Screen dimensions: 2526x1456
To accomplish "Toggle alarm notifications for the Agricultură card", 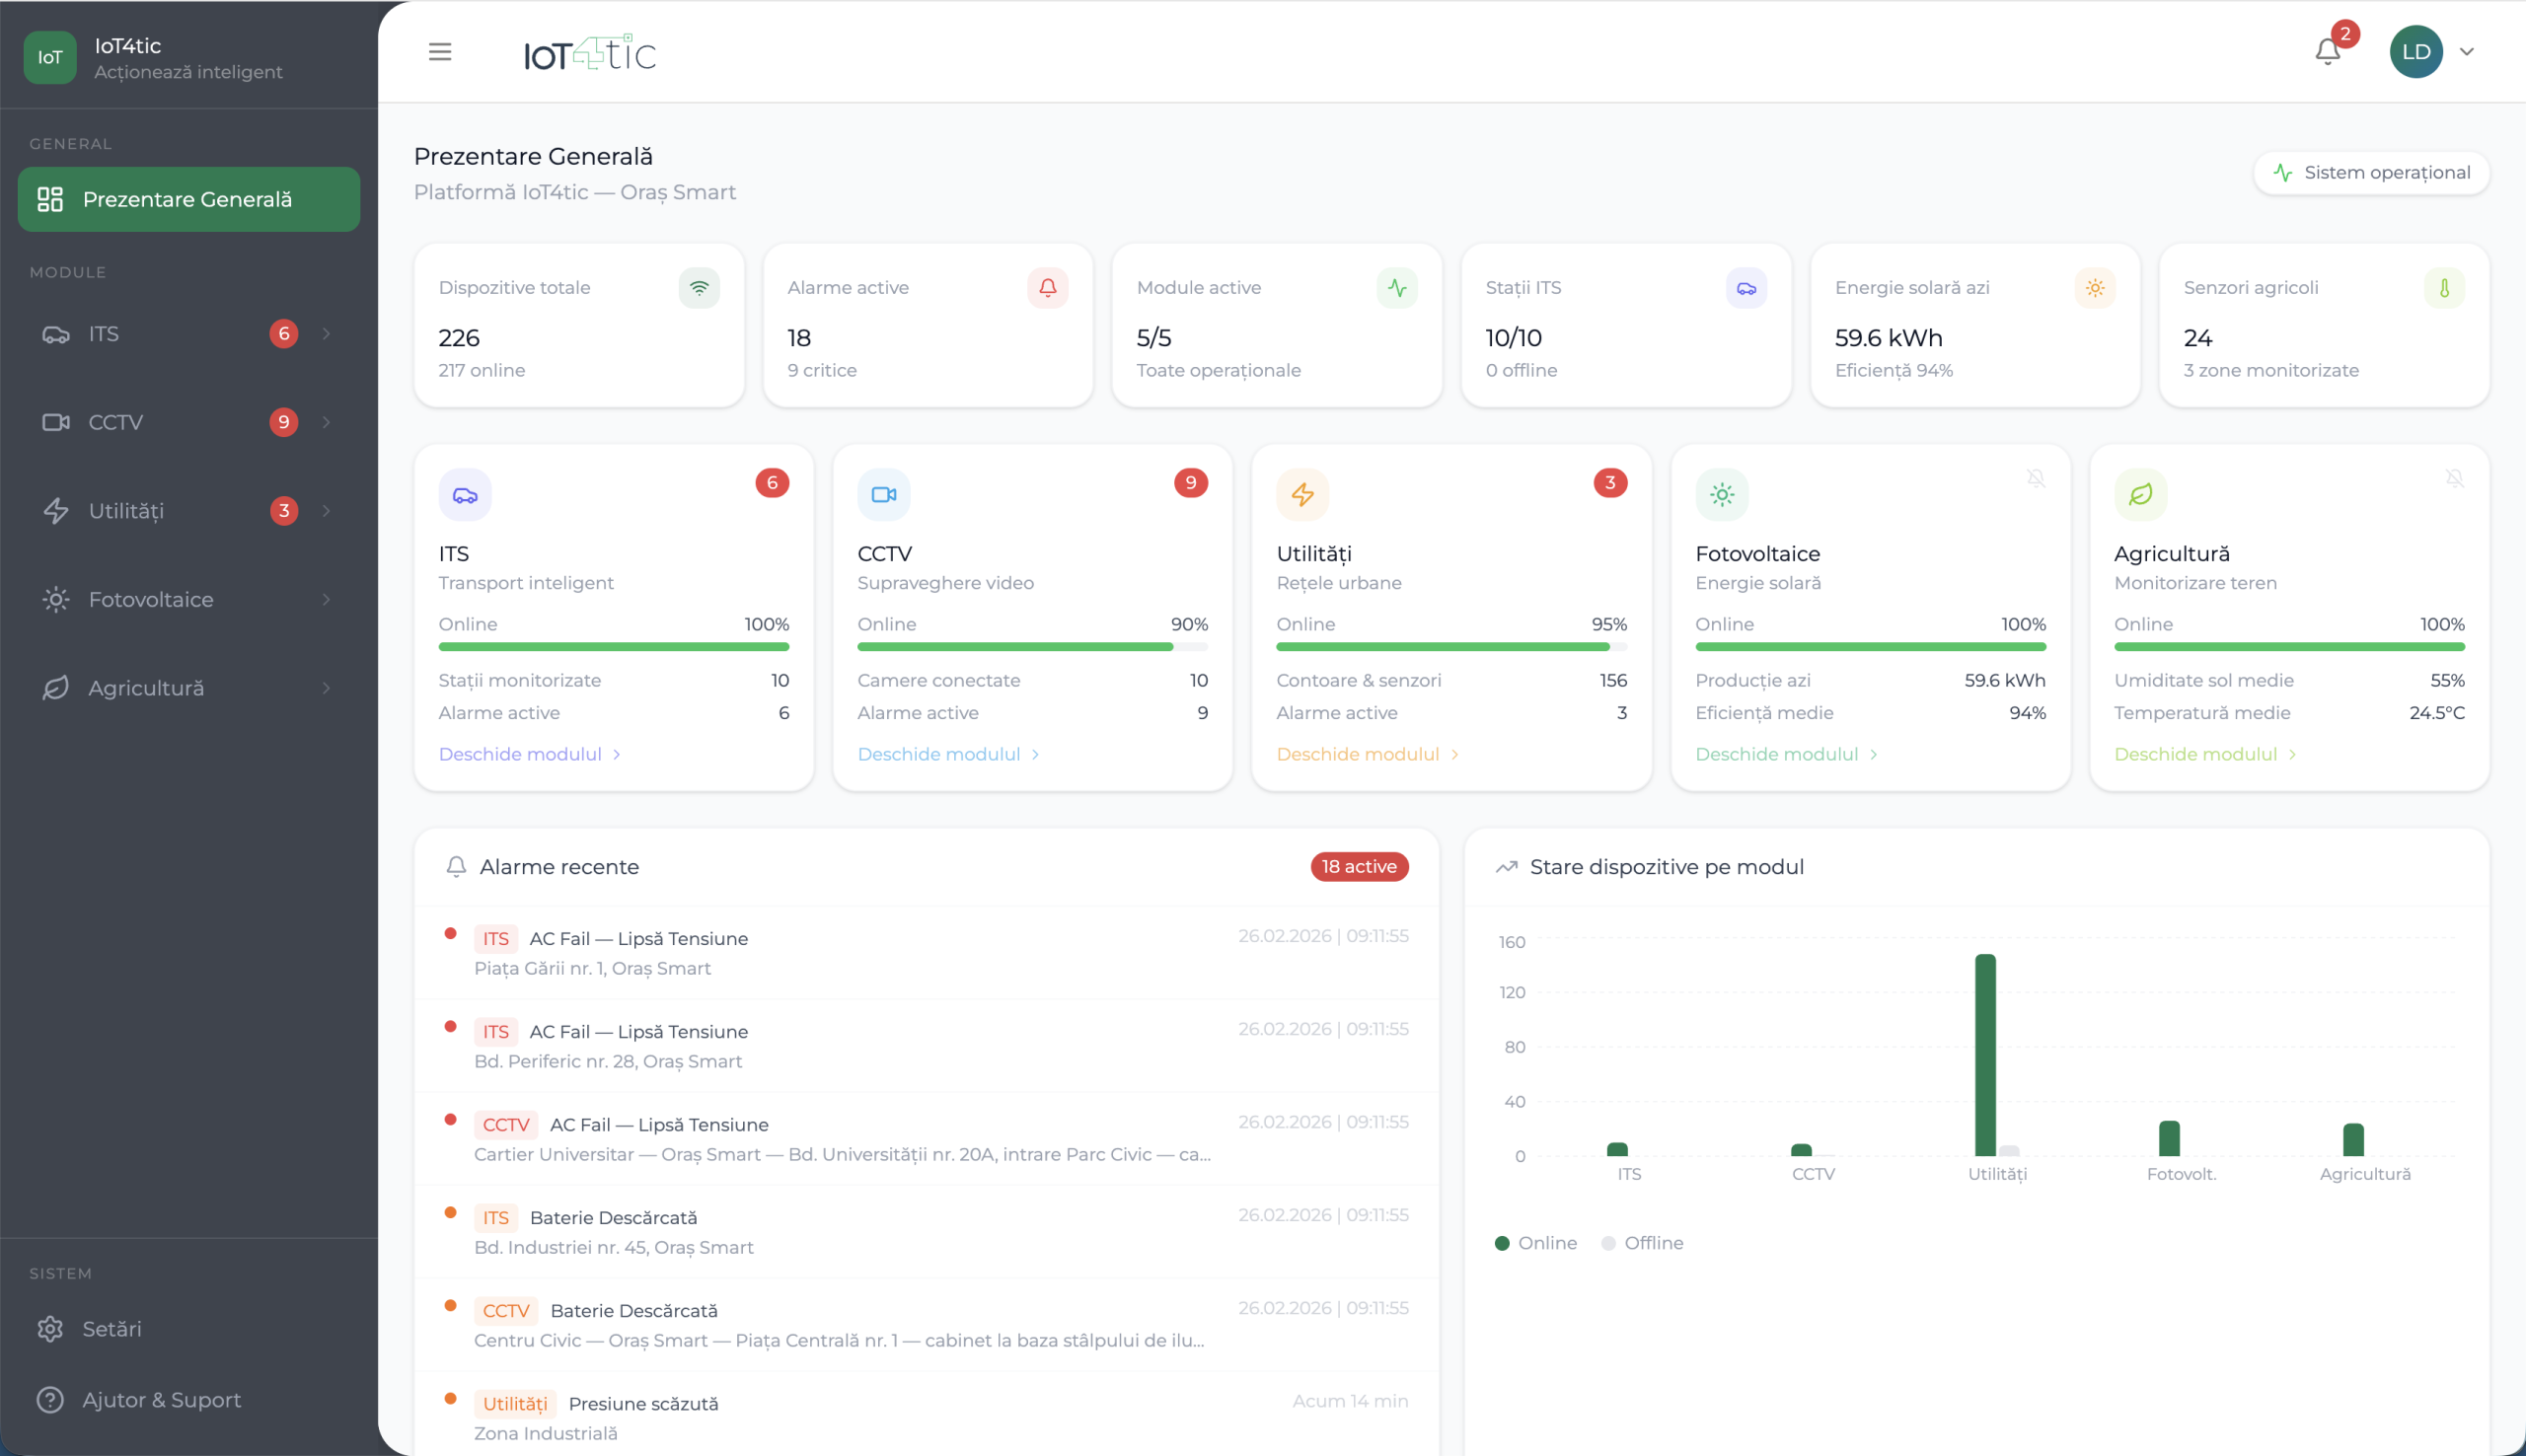I will point(2455,478).
